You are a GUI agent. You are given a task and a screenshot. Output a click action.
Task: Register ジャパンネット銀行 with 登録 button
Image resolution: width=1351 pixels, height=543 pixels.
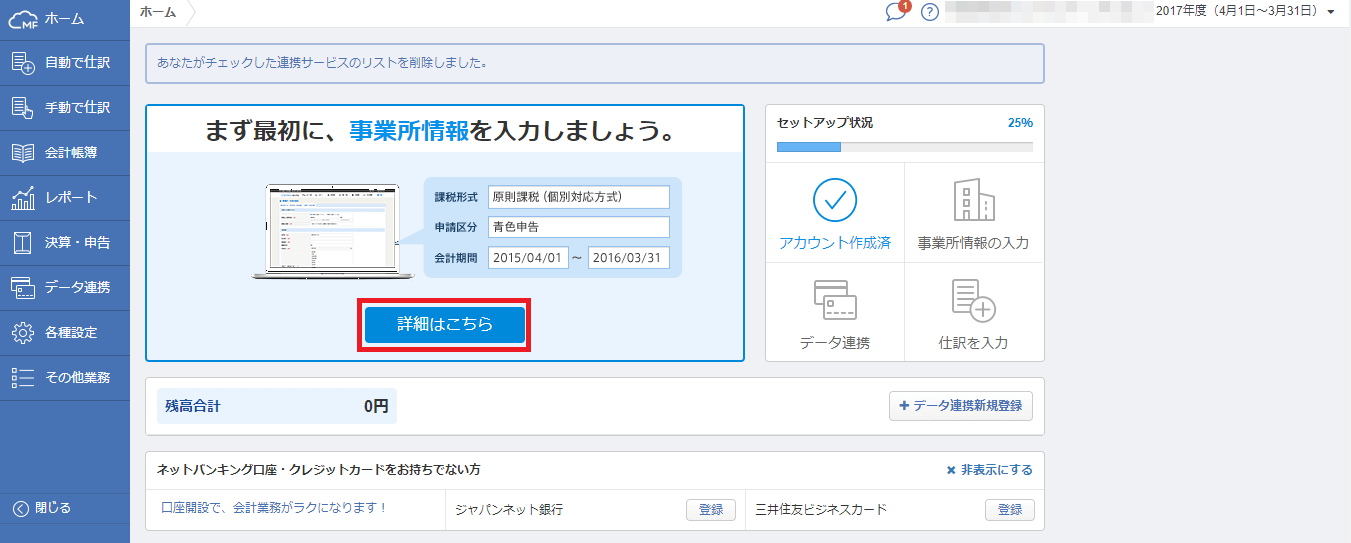(710, 509)
